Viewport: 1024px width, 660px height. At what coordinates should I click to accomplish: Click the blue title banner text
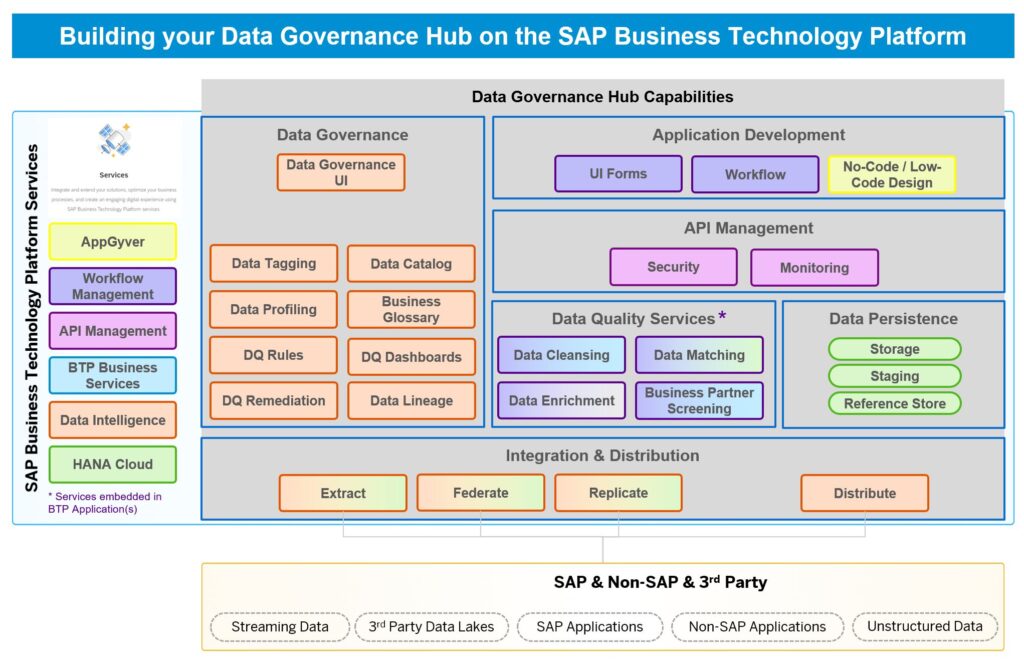(513, 36)
